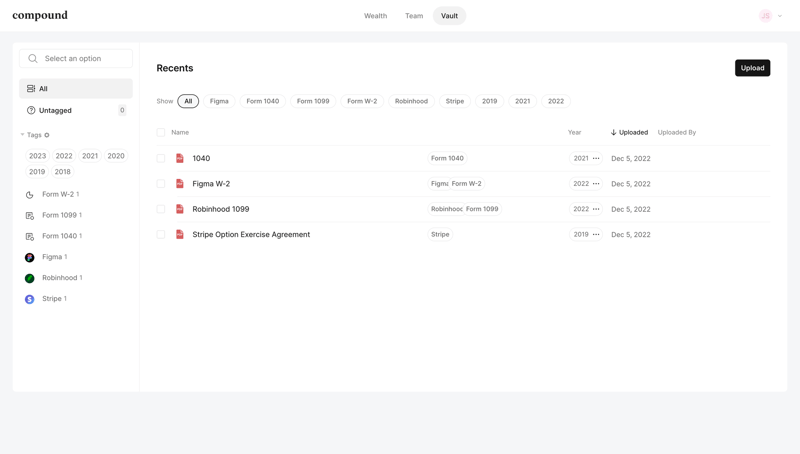Filter by Form 1099 chip
Image resolution: width=800 pixels, height=454 pixels.
pyautogui.click(x=313, y=101)
